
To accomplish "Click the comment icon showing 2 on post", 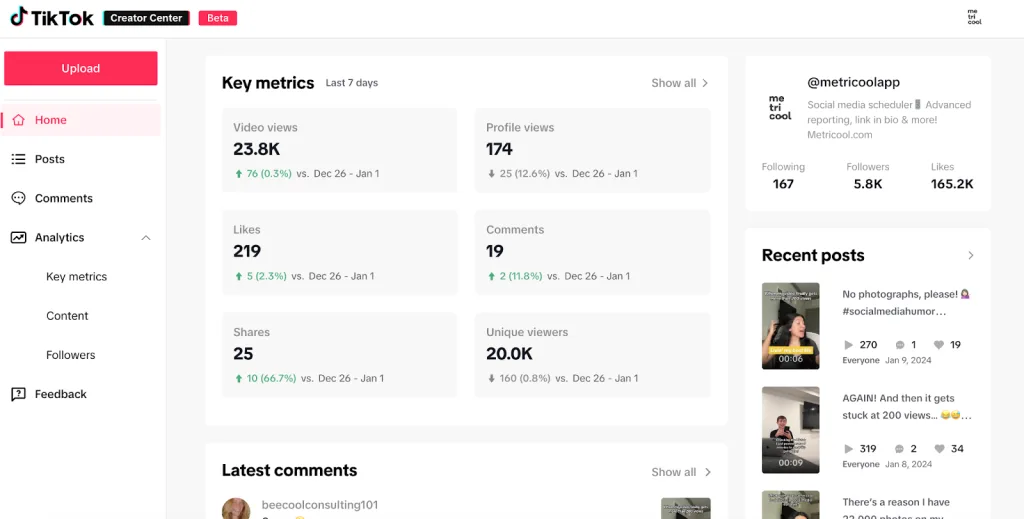I will (899, 448).
